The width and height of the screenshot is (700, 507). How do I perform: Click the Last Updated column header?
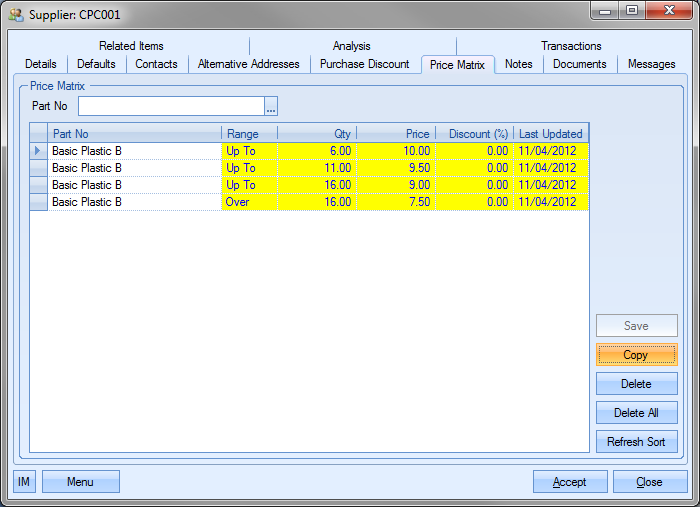pyautogui.click(x=551, y=133)
